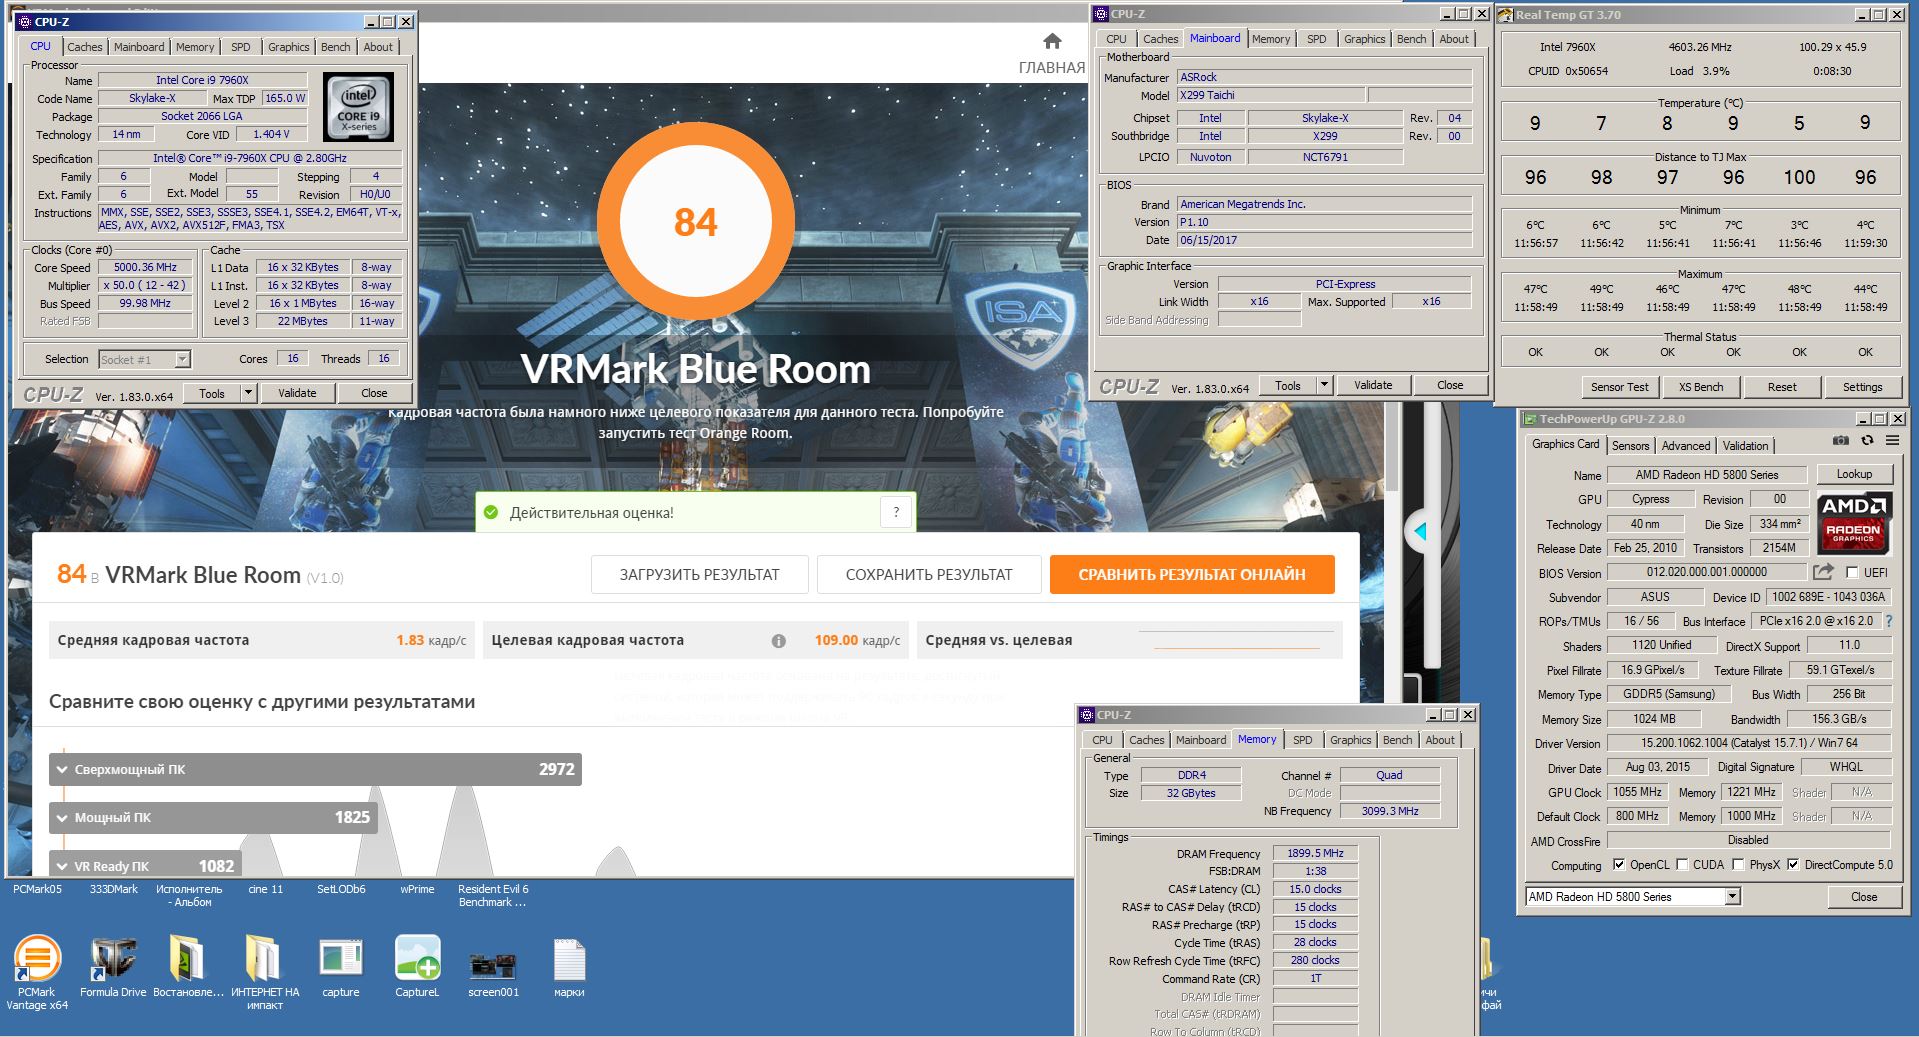Switch to SPD tab in Memory CPU-Z window

[1302, 740]
